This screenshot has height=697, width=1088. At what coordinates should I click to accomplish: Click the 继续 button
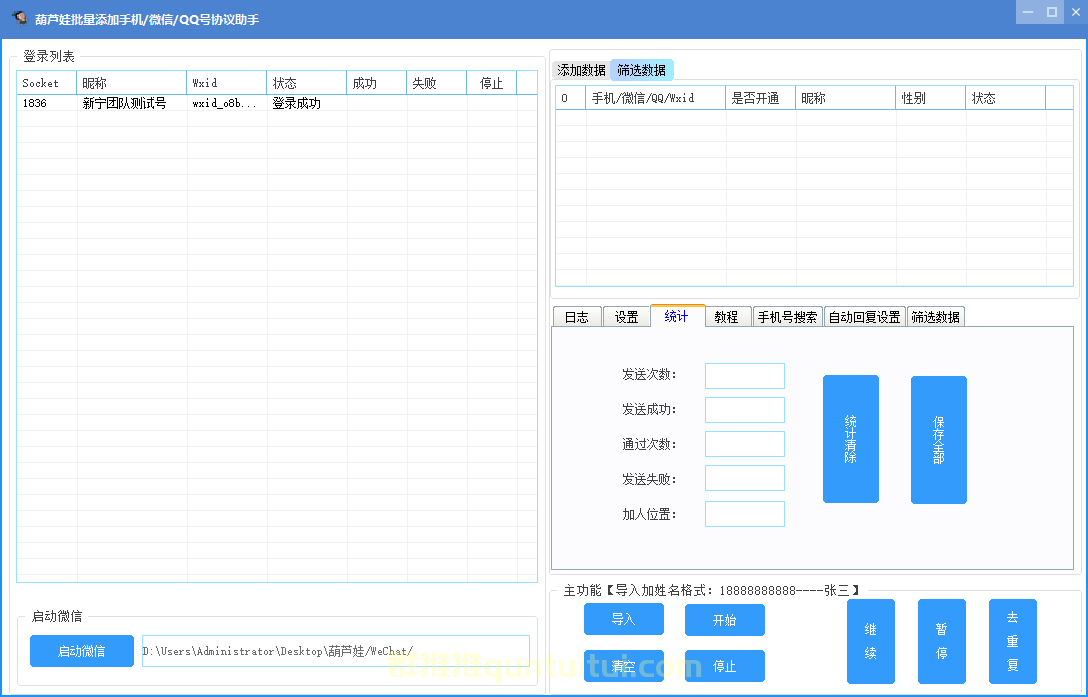[871, 641]
